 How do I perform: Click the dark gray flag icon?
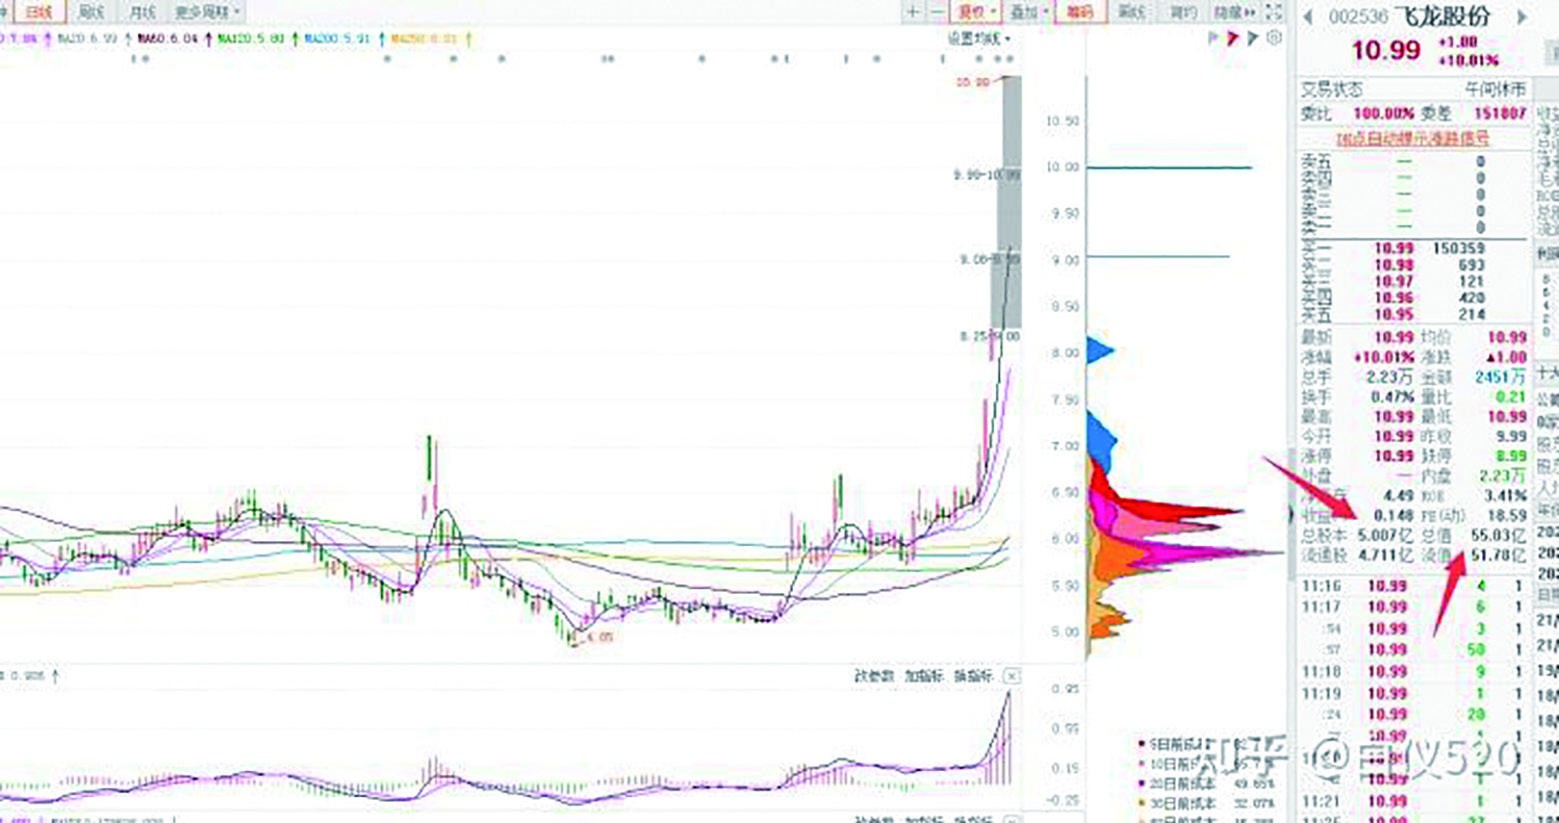pos(1254,38)
